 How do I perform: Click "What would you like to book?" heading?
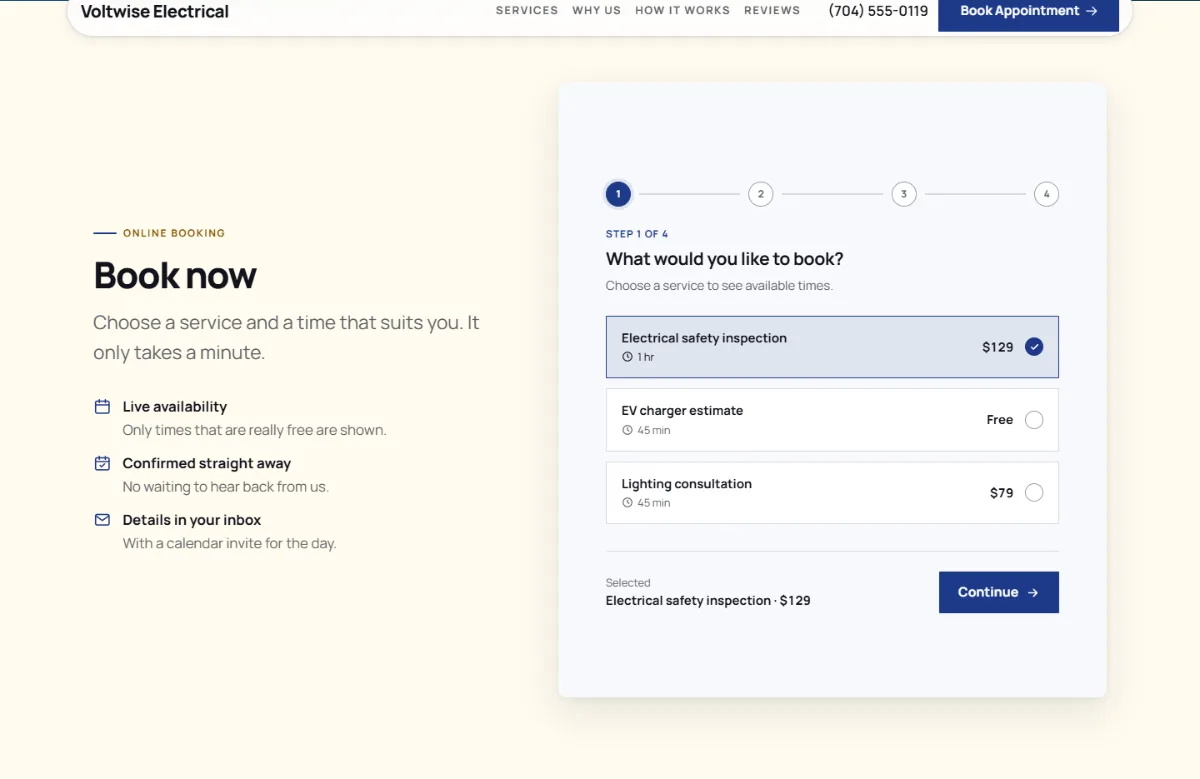(725, 259)
